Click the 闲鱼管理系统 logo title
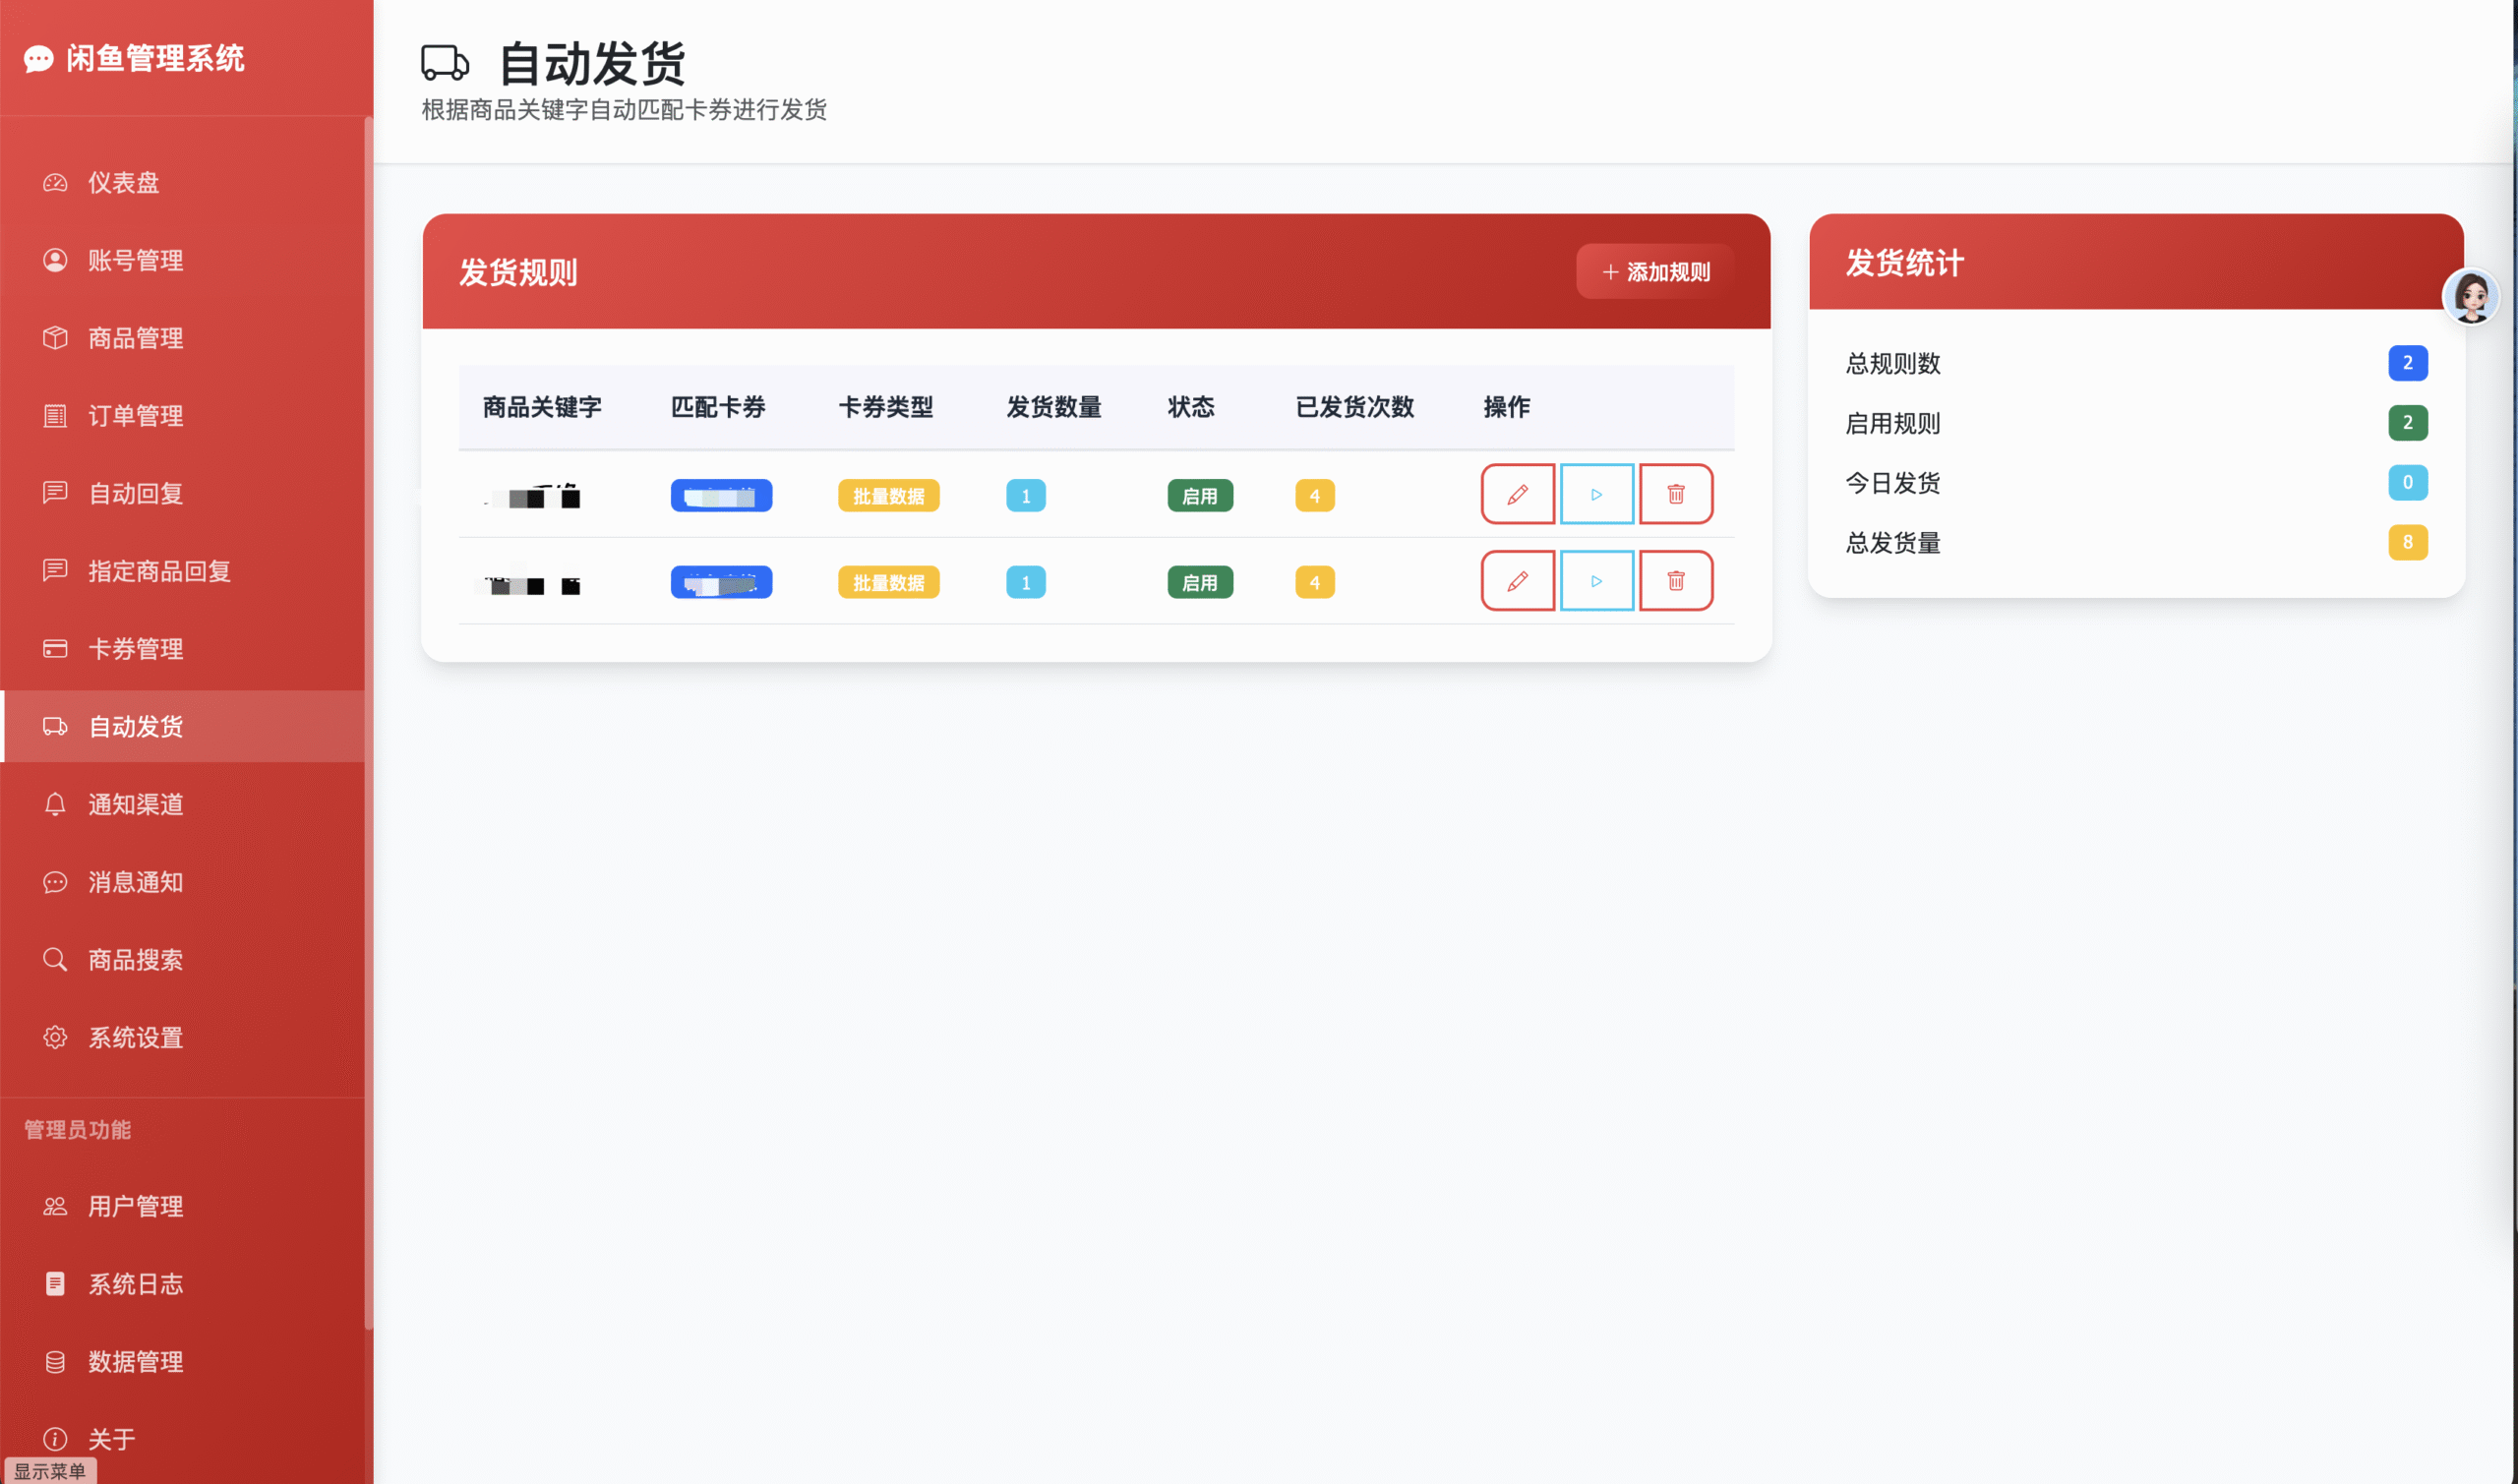 [x=155, y=58]
